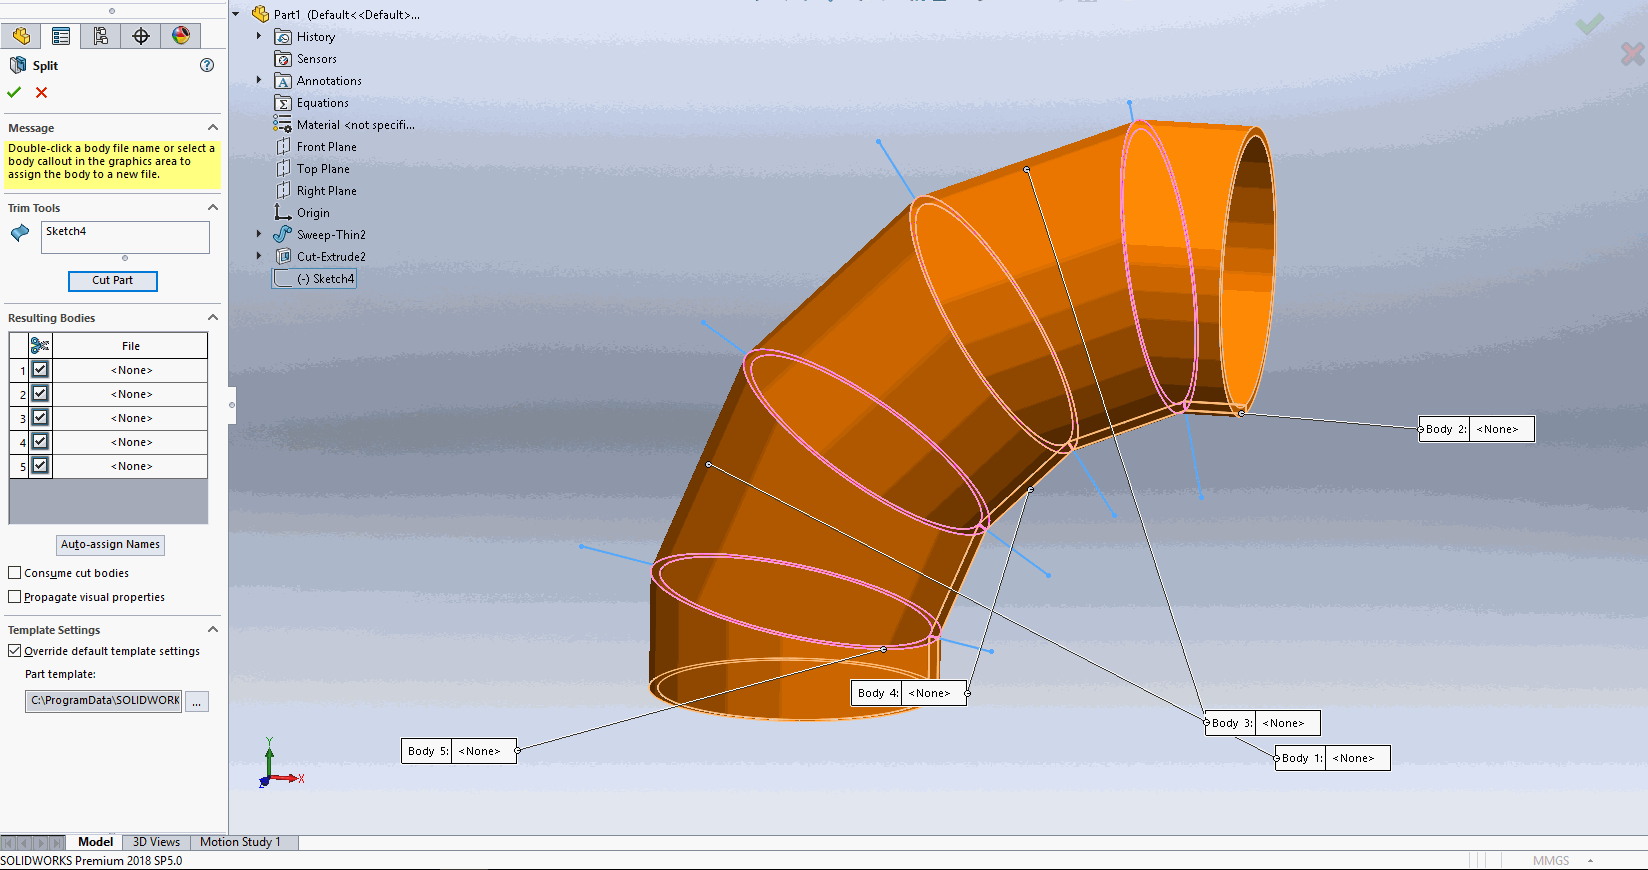1648x870 pixels.
Task: Collapse the Trim Tools section
Action: [212, 208]
